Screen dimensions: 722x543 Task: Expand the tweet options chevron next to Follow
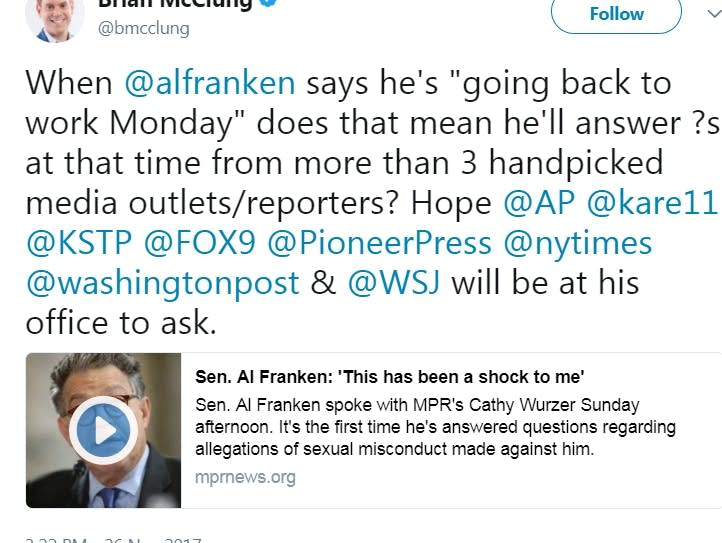709,14
